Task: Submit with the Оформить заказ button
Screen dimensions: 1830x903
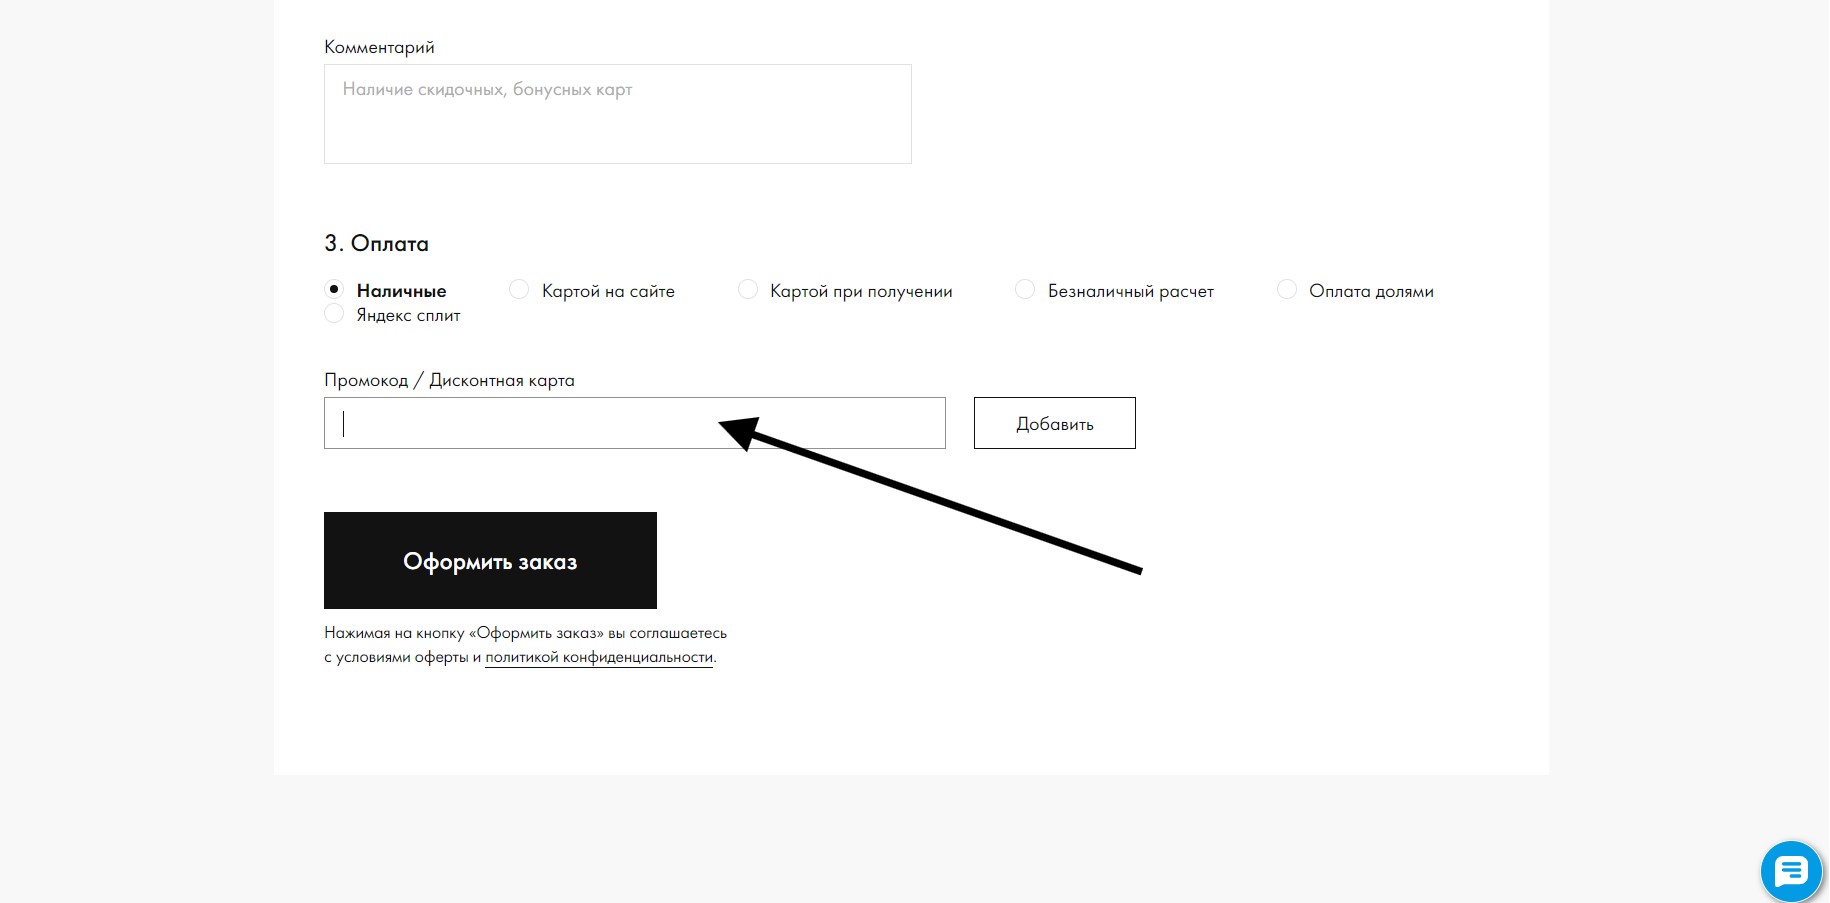Action: (490, 560)
